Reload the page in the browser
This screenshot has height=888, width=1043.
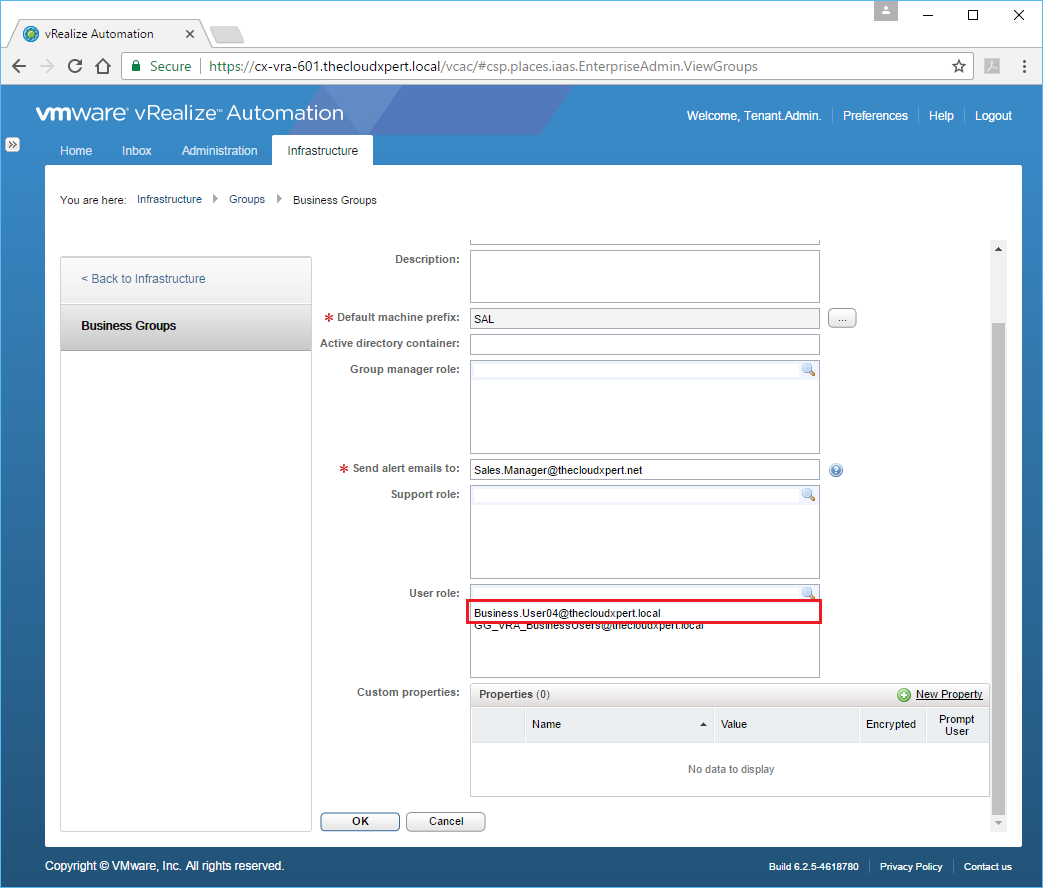tap(74, 66)
